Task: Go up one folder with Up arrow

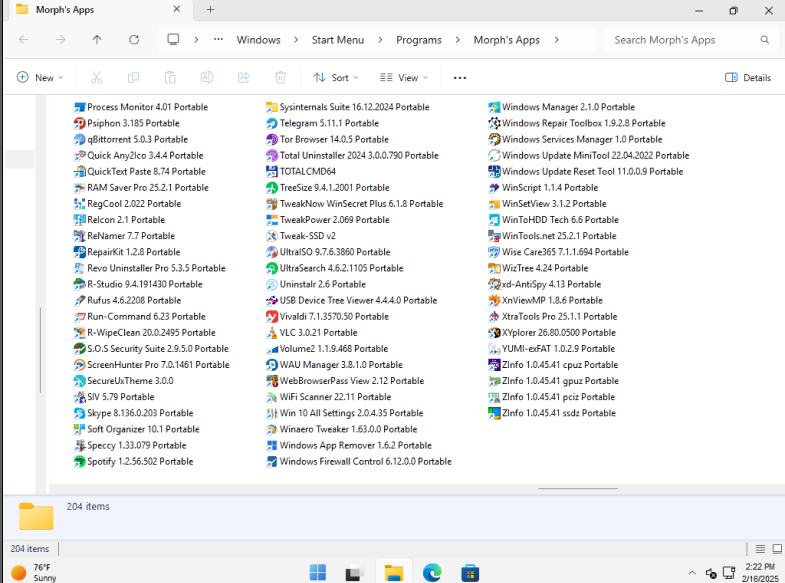Action: (x=97, y=40)
